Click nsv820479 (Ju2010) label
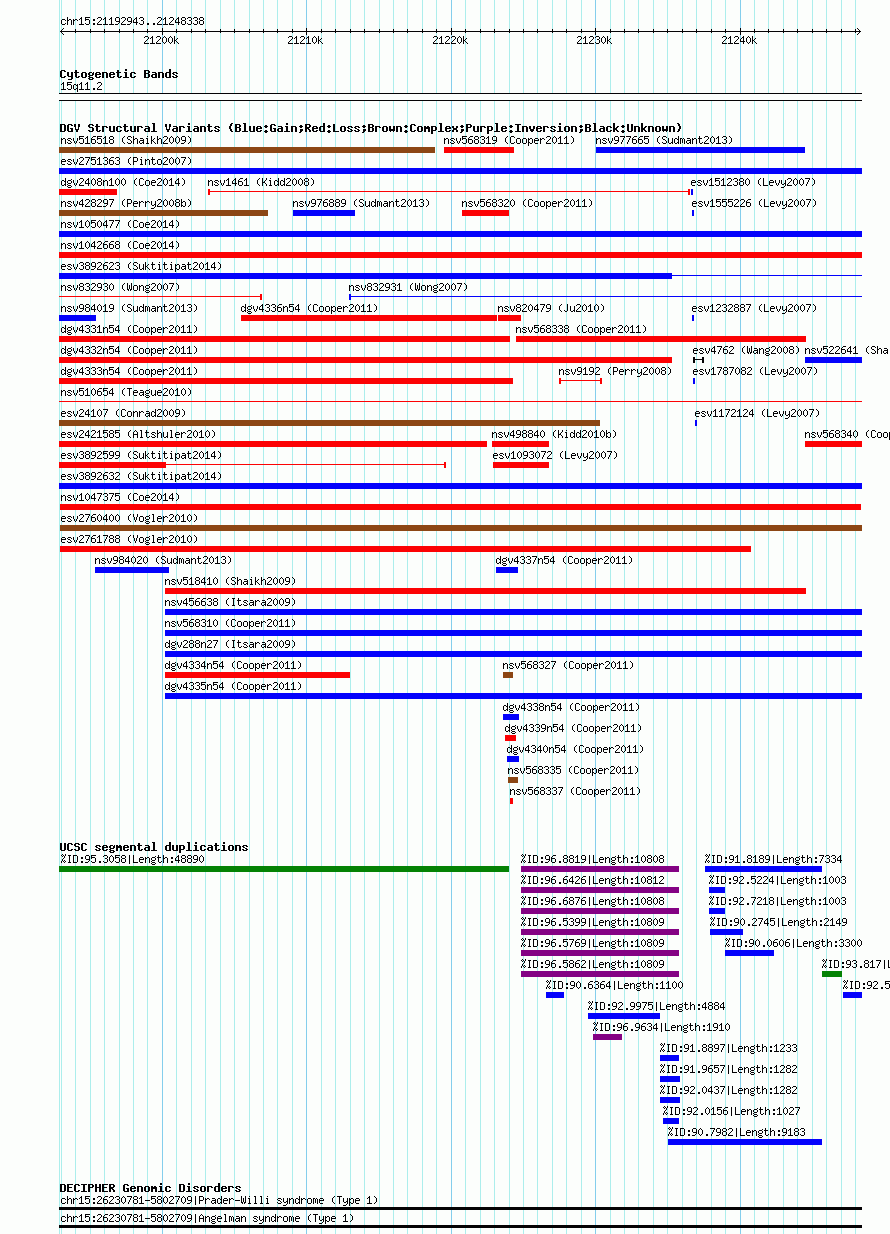This screenshot has height=1234, width=890. click(551, 309)
